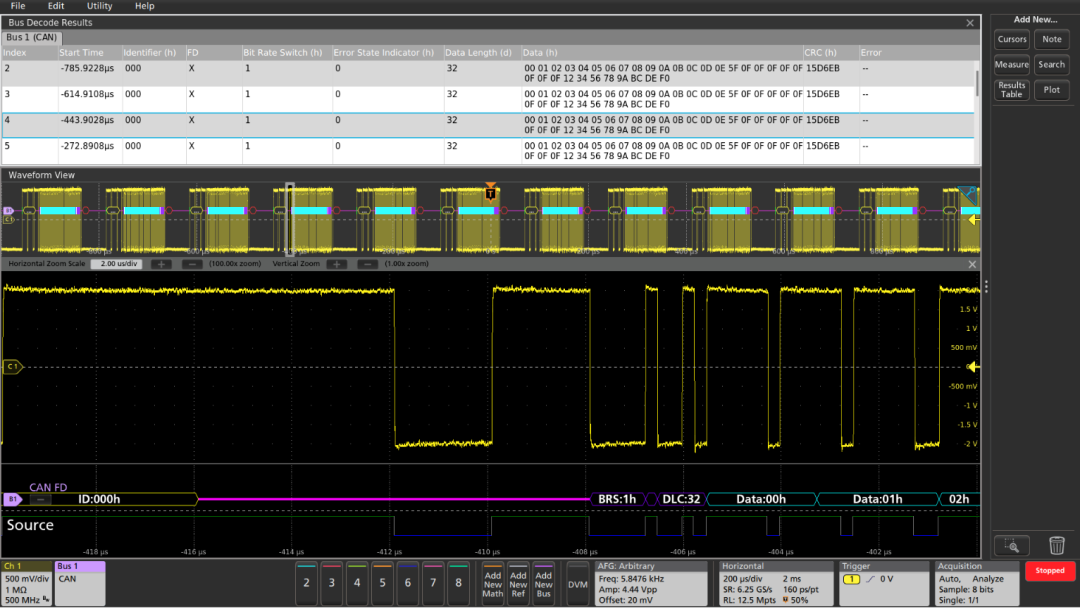Viewport: 1080px width, 609px height.
Task: Add Cursors to the display
Action: click(x=1012, y=39)
